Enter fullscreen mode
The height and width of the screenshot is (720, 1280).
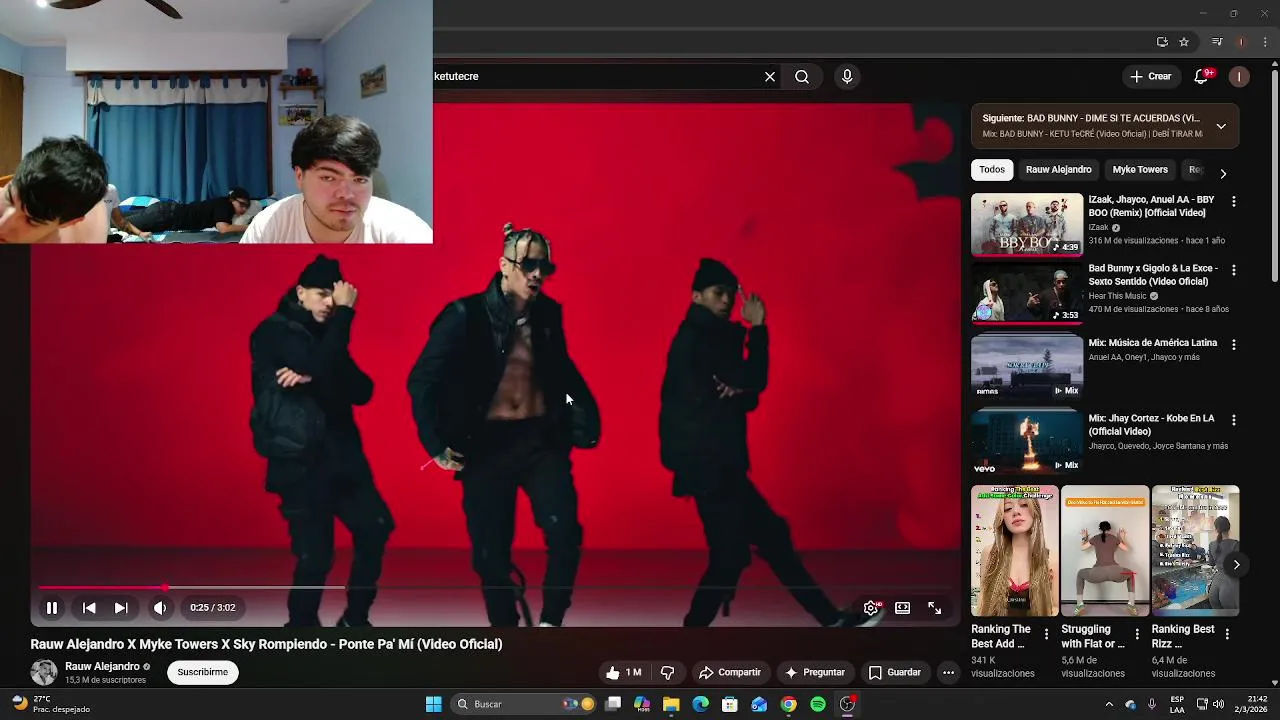tap(934, 608)
